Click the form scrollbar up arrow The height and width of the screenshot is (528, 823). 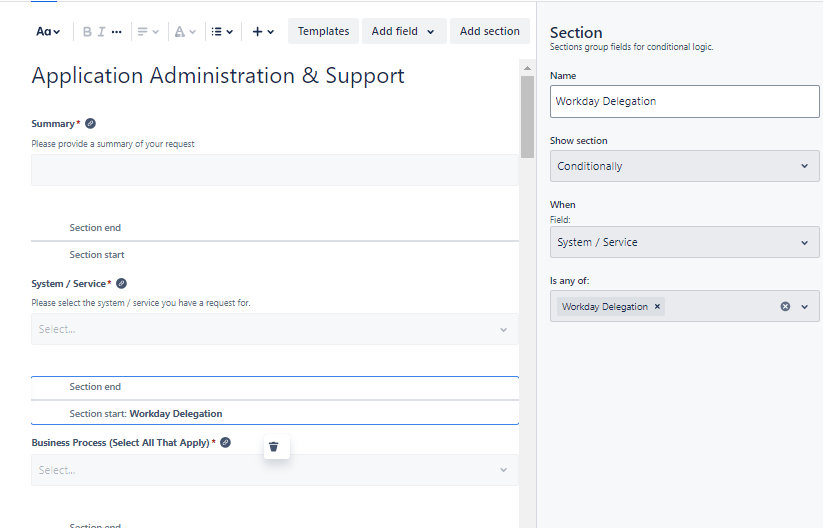527,68
